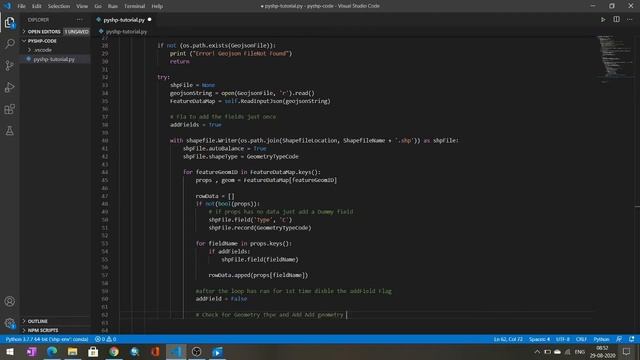
Task: Open the Source Control view
Action: pyautogui.click(x=9, y=65)
